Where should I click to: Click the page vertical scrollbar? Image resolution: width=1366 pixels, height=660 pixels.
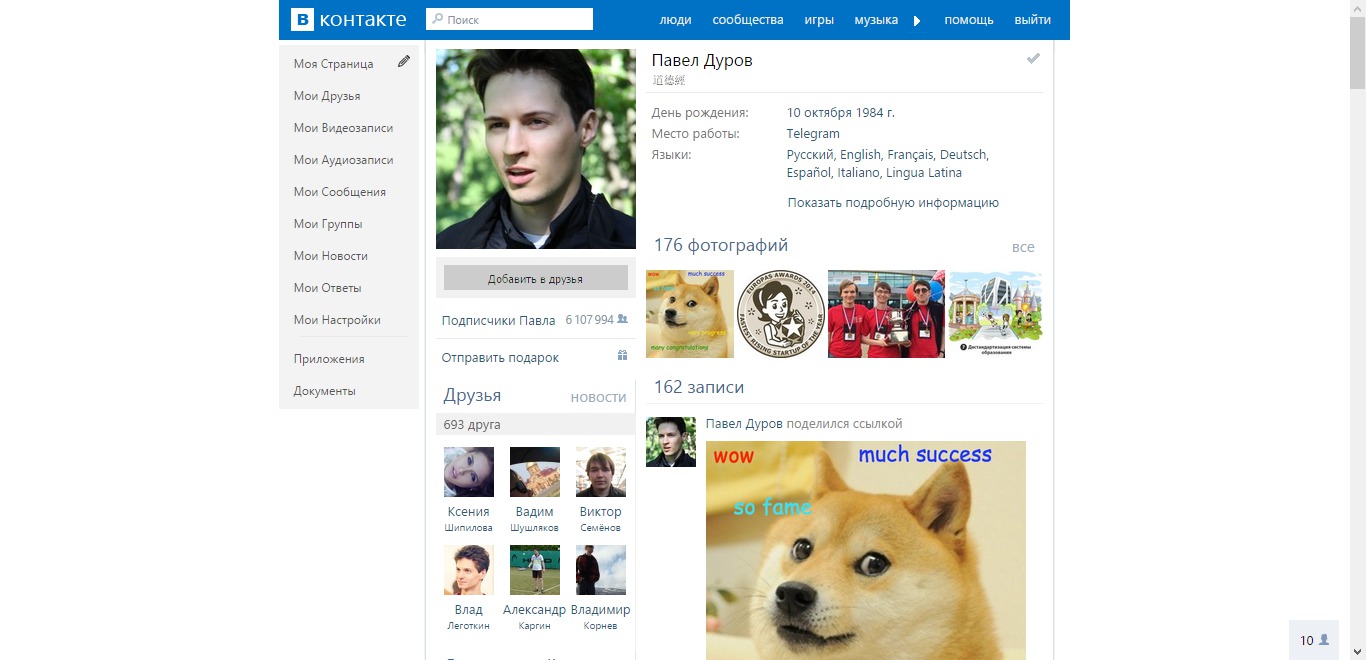(1357, 330)
